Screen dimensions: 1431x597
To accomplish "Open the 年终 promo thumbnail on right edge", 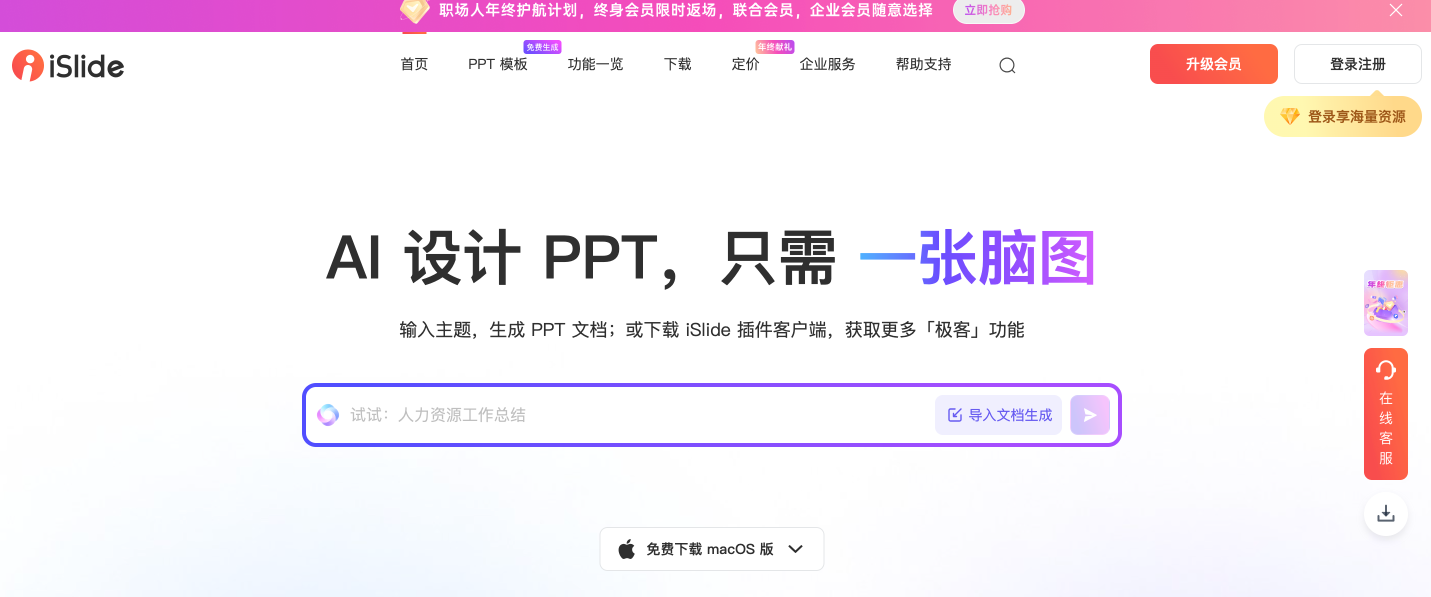I will pyautogui.click(x=1386, y=303).
